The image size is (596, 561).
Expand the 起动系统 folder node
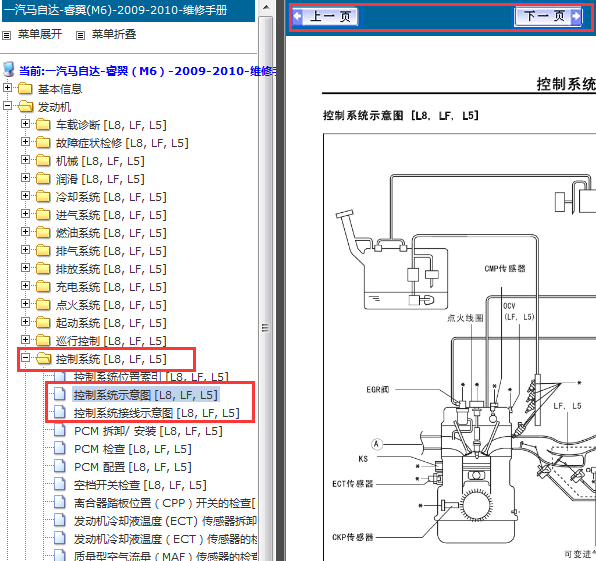(x=25, y=322)
